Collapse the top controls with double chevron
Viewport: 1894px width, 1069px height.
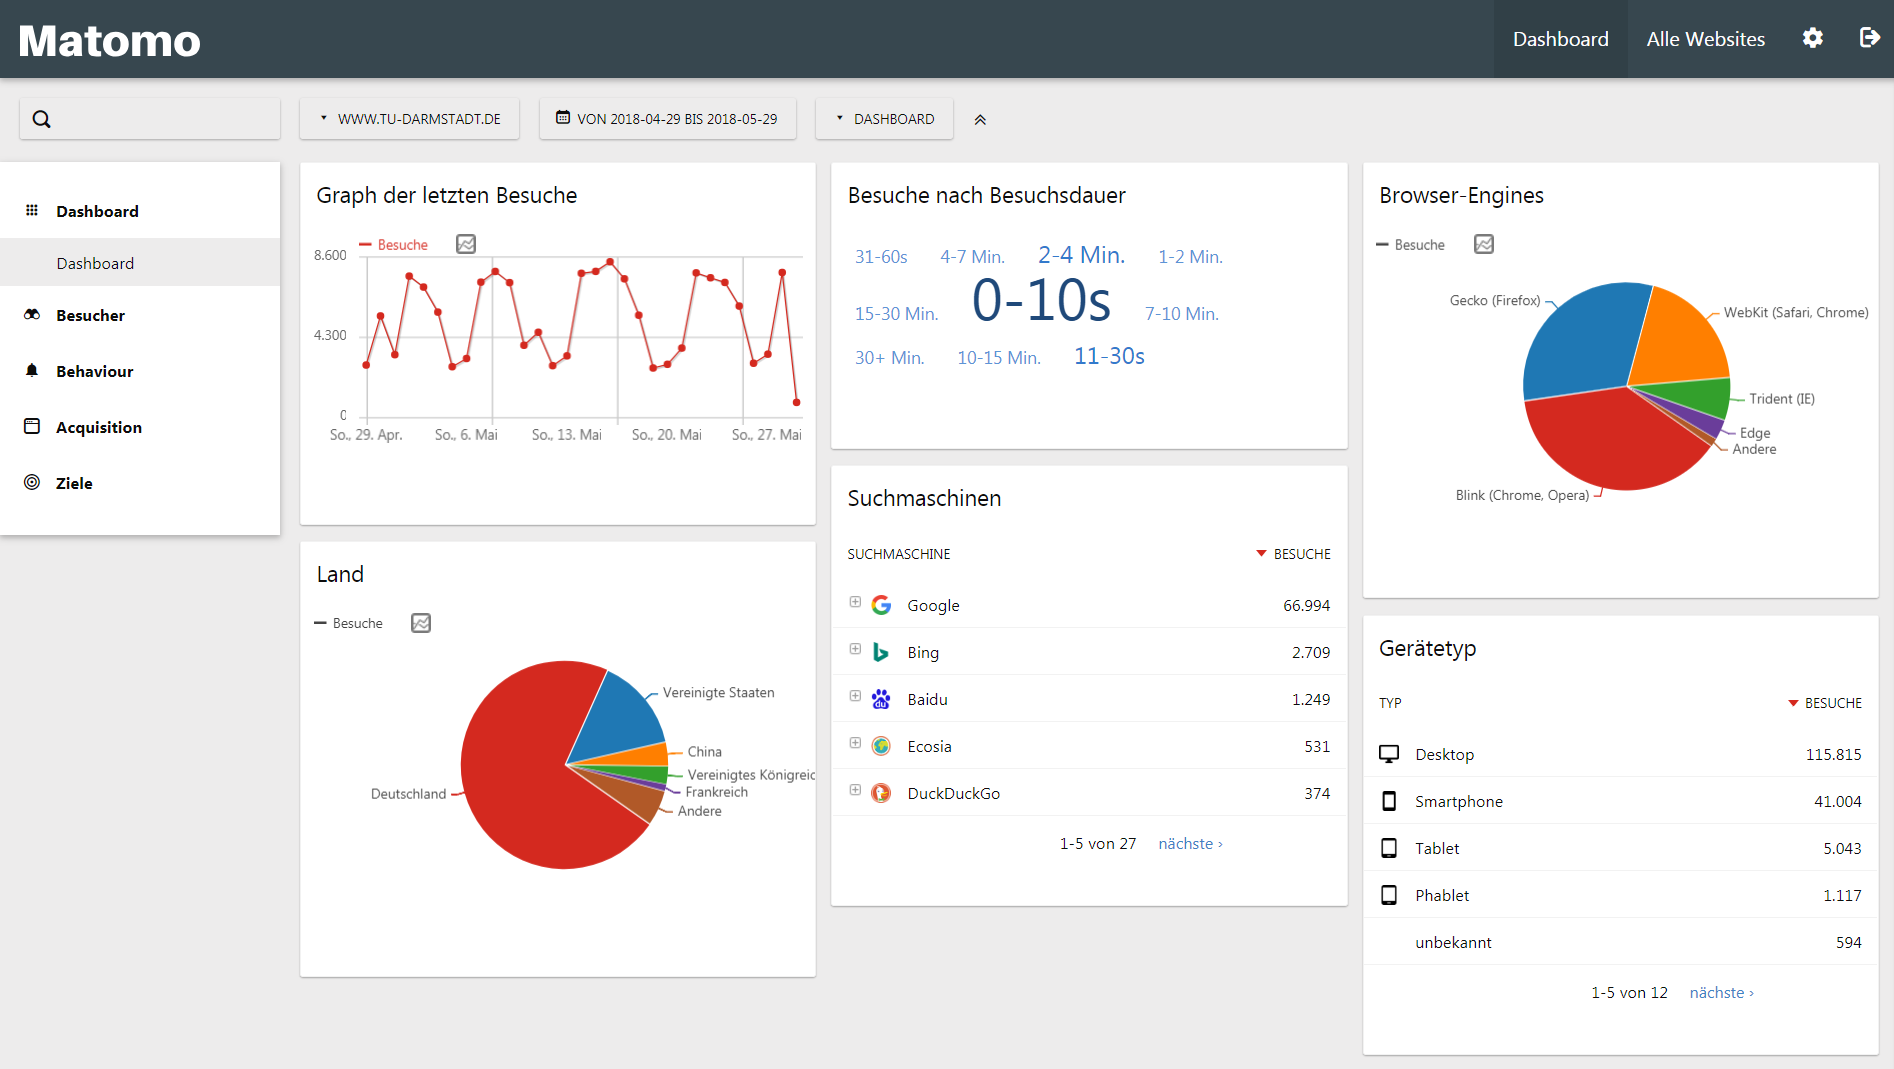click(x=980, y=119)
